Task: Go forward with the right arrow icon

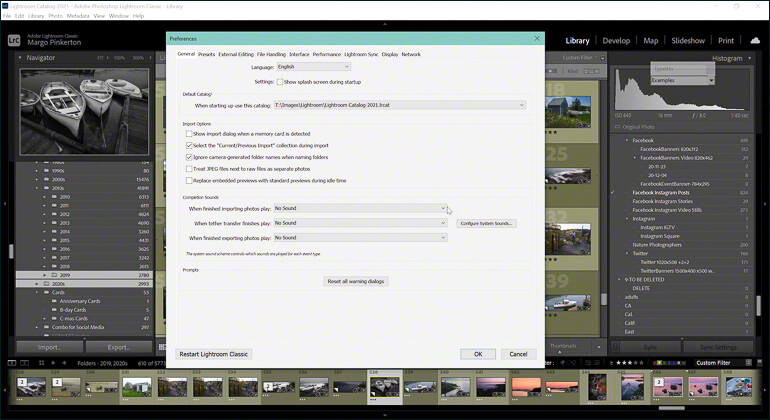Action: (x=64, y=363)
